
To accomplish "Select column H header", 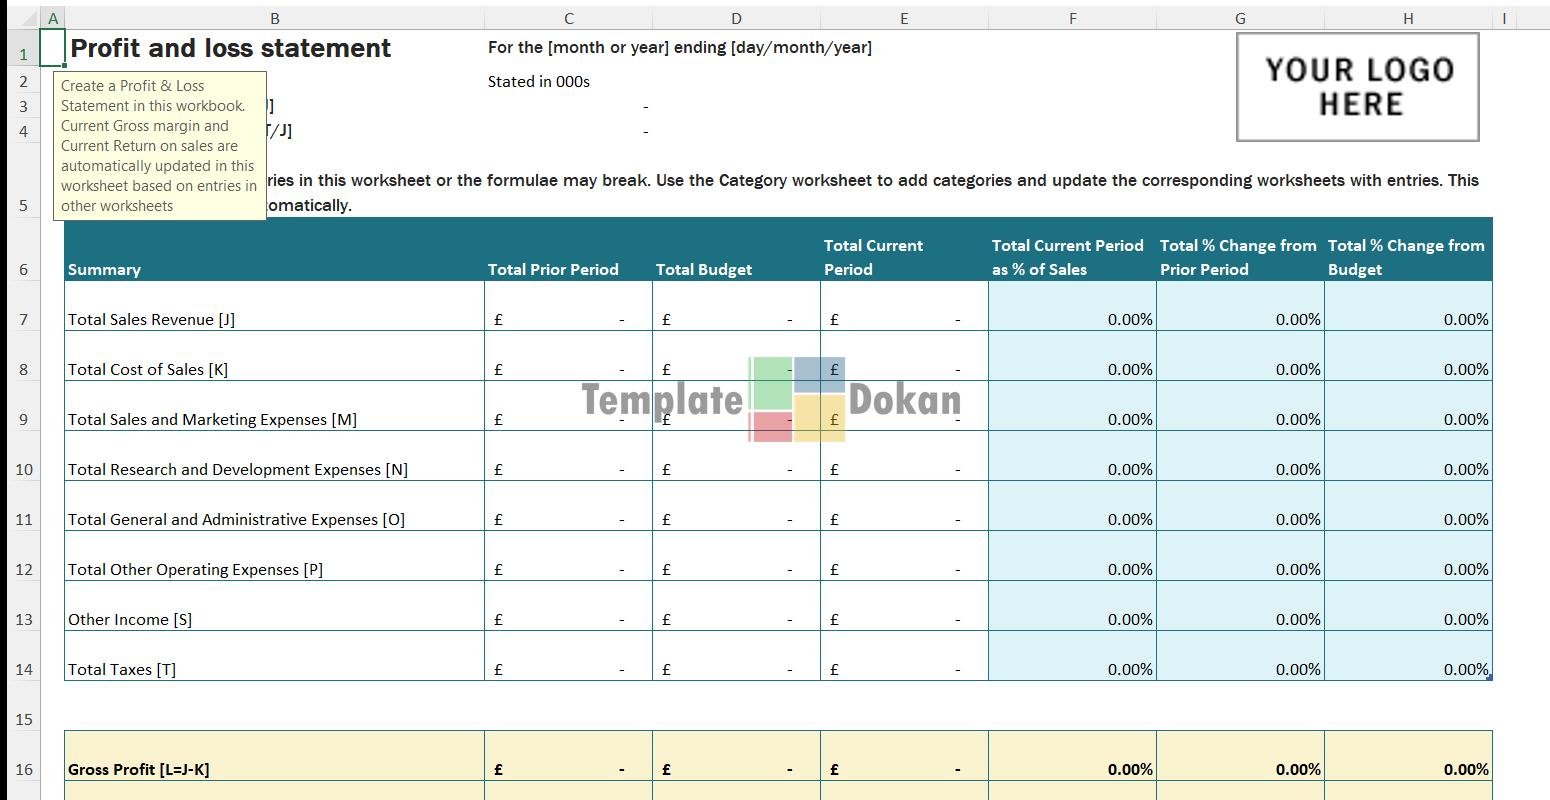I will coord(1408,18).
